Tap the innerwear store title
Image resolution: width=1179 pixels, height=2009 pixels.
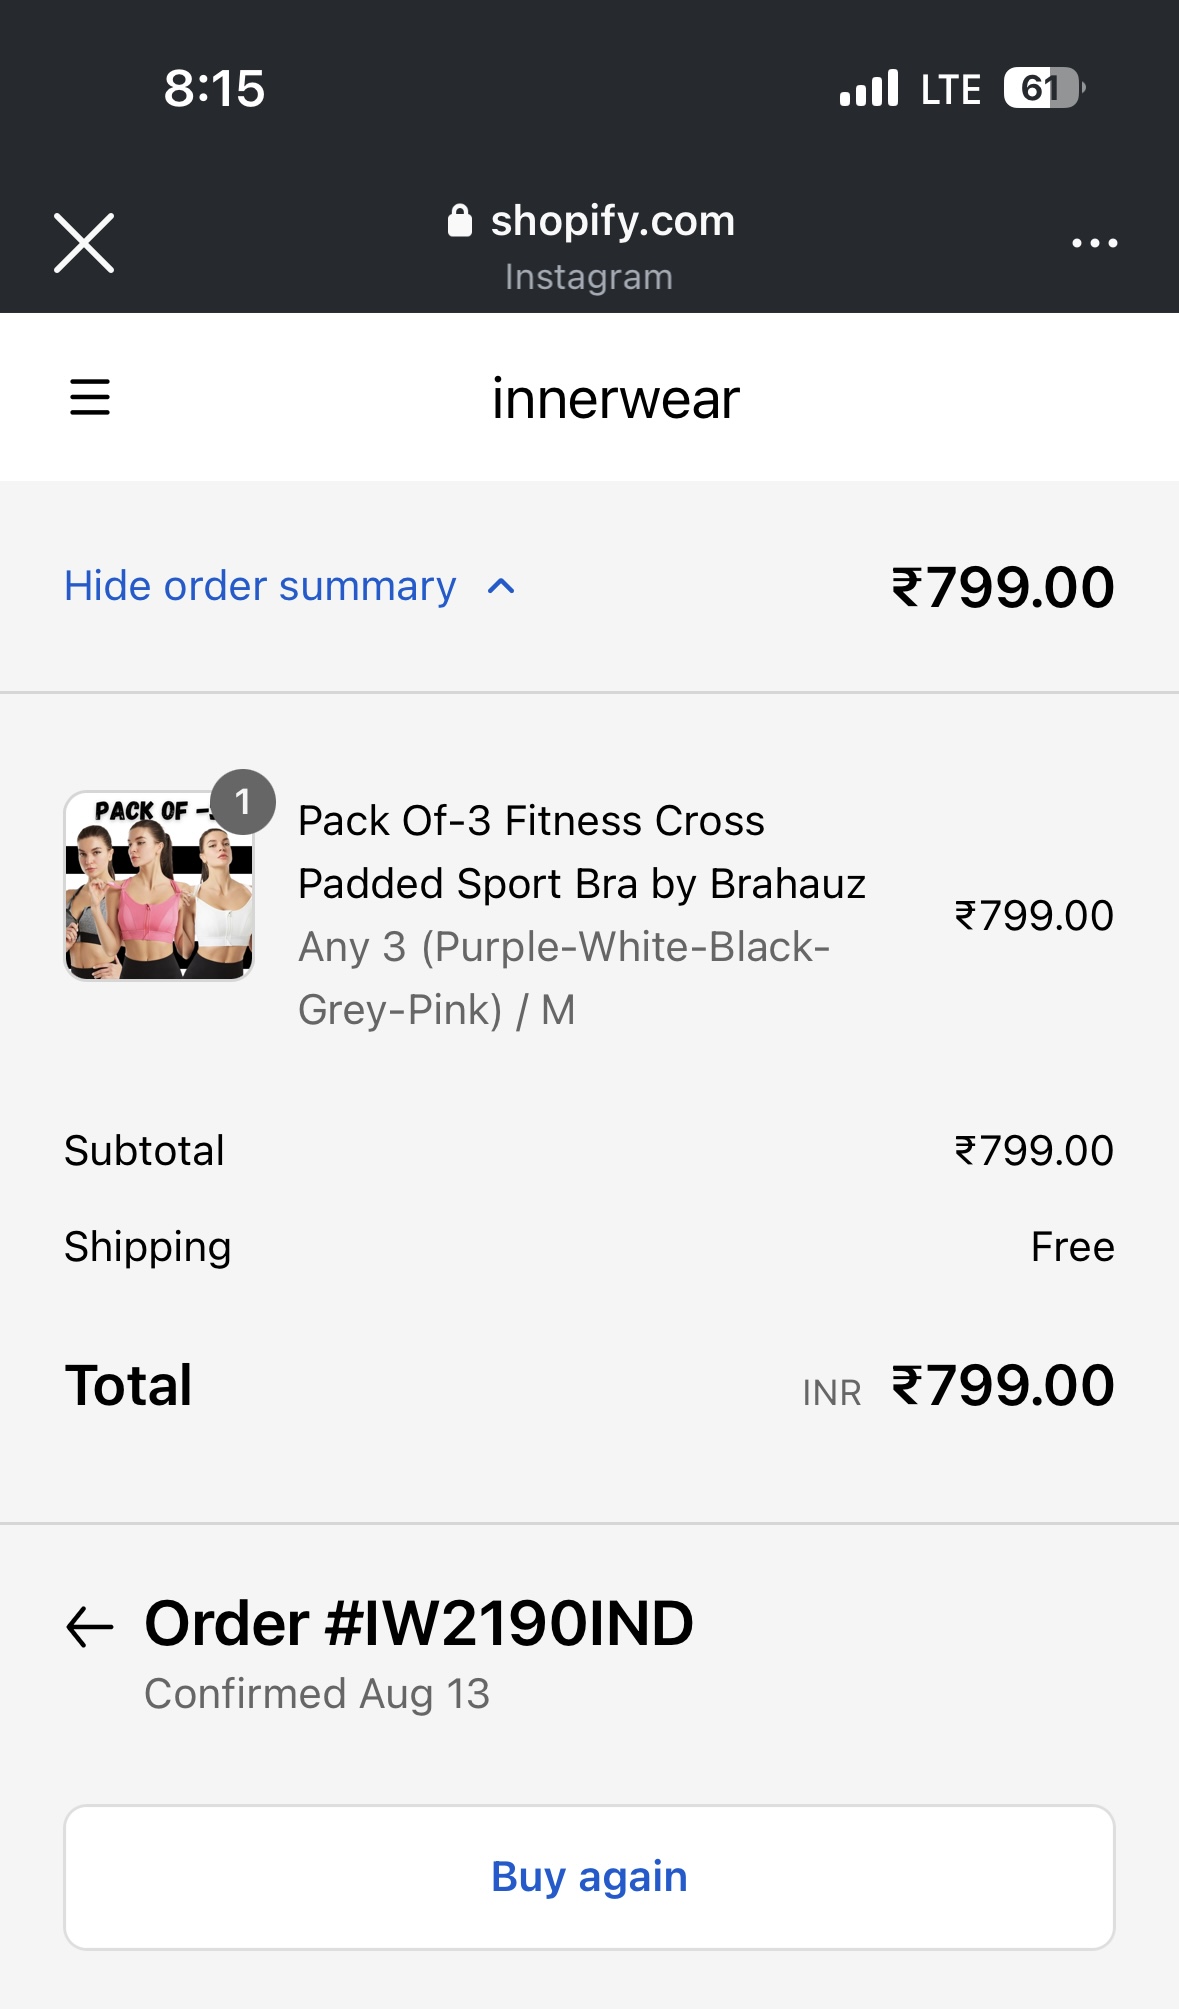(x=615, y=399)
